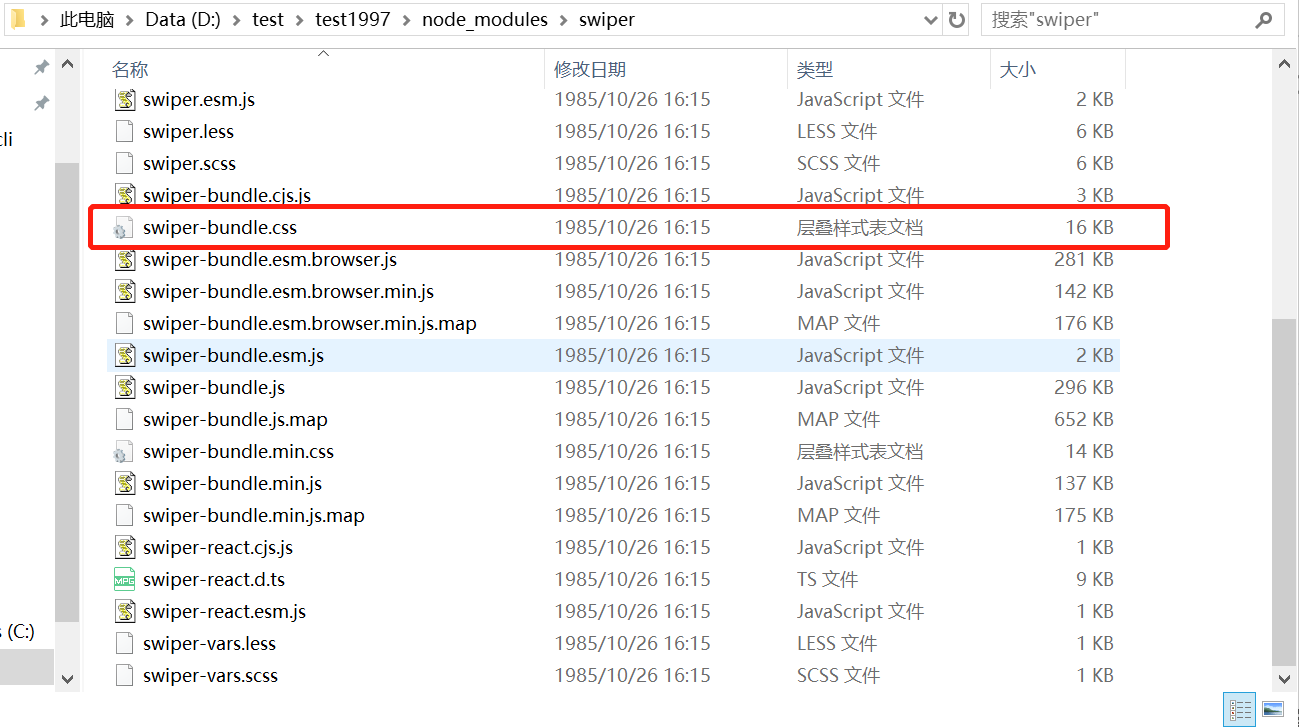Click the search magnifier icon

pos(1263,19)
